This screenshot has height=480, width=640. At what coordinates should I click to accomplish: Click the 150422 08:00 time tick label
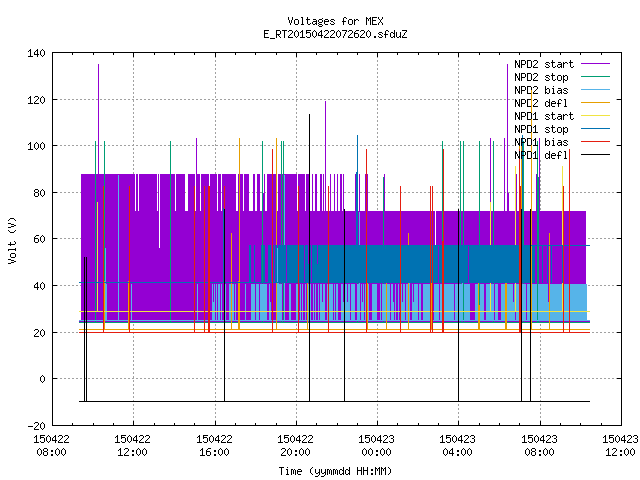pyautogui.click(x=51, y=446)
